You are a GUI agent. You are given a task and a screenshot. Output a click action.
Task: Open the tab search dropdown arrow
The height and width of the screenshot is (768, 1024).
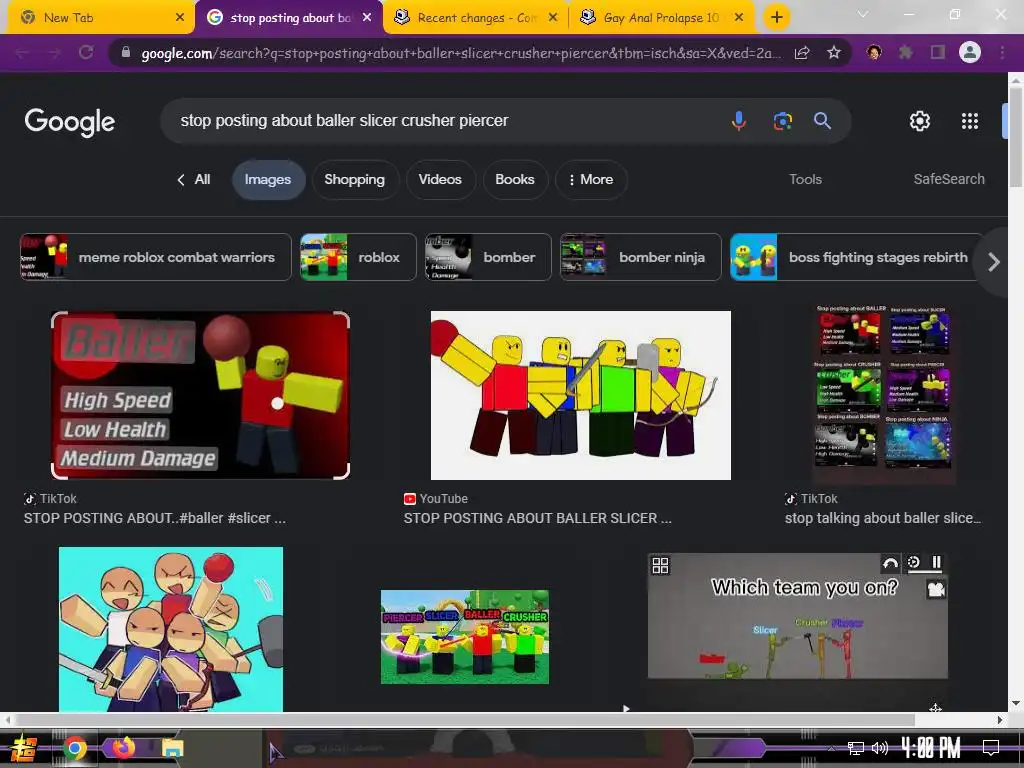(x=863, y=14)
